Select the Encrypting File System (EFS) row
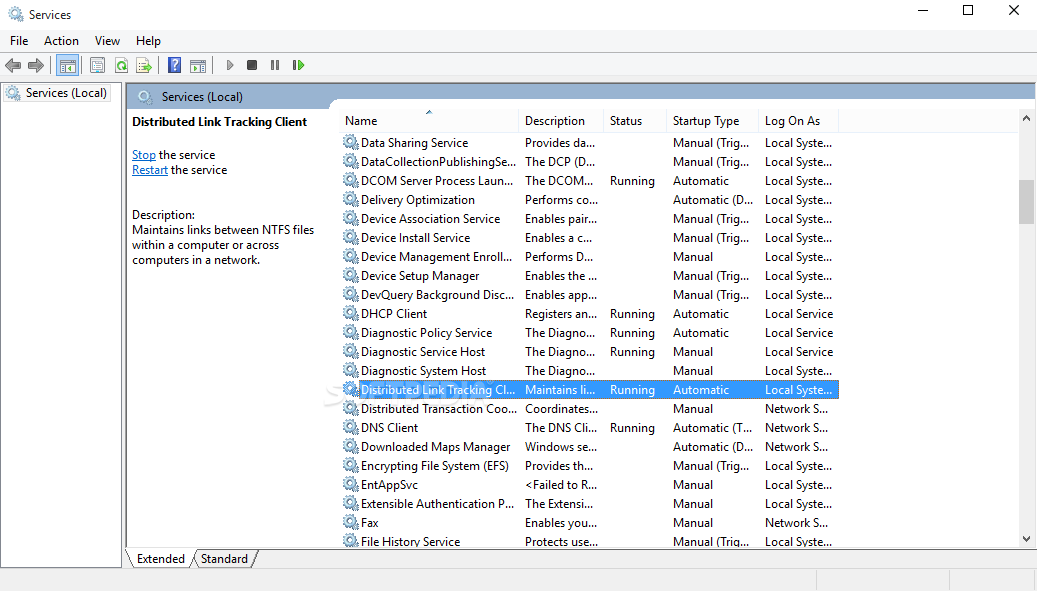This screenshot has width=1037, height=591. pyautogui.click(x=590, y=466)
